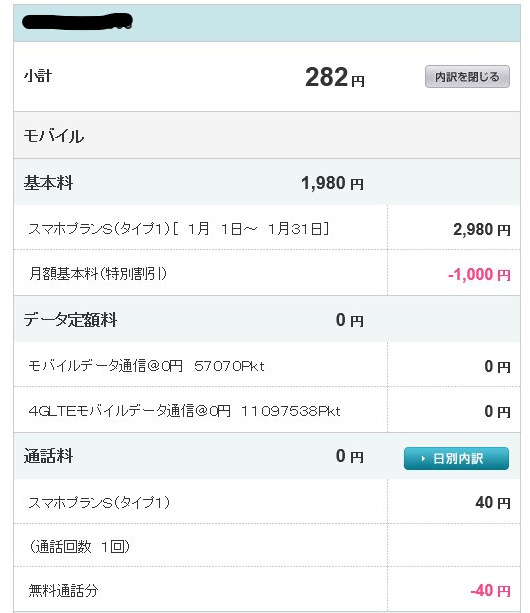Click the 月額基本料(特別割引) row
This screenshot has width=530, height=613.
(267, 273)
